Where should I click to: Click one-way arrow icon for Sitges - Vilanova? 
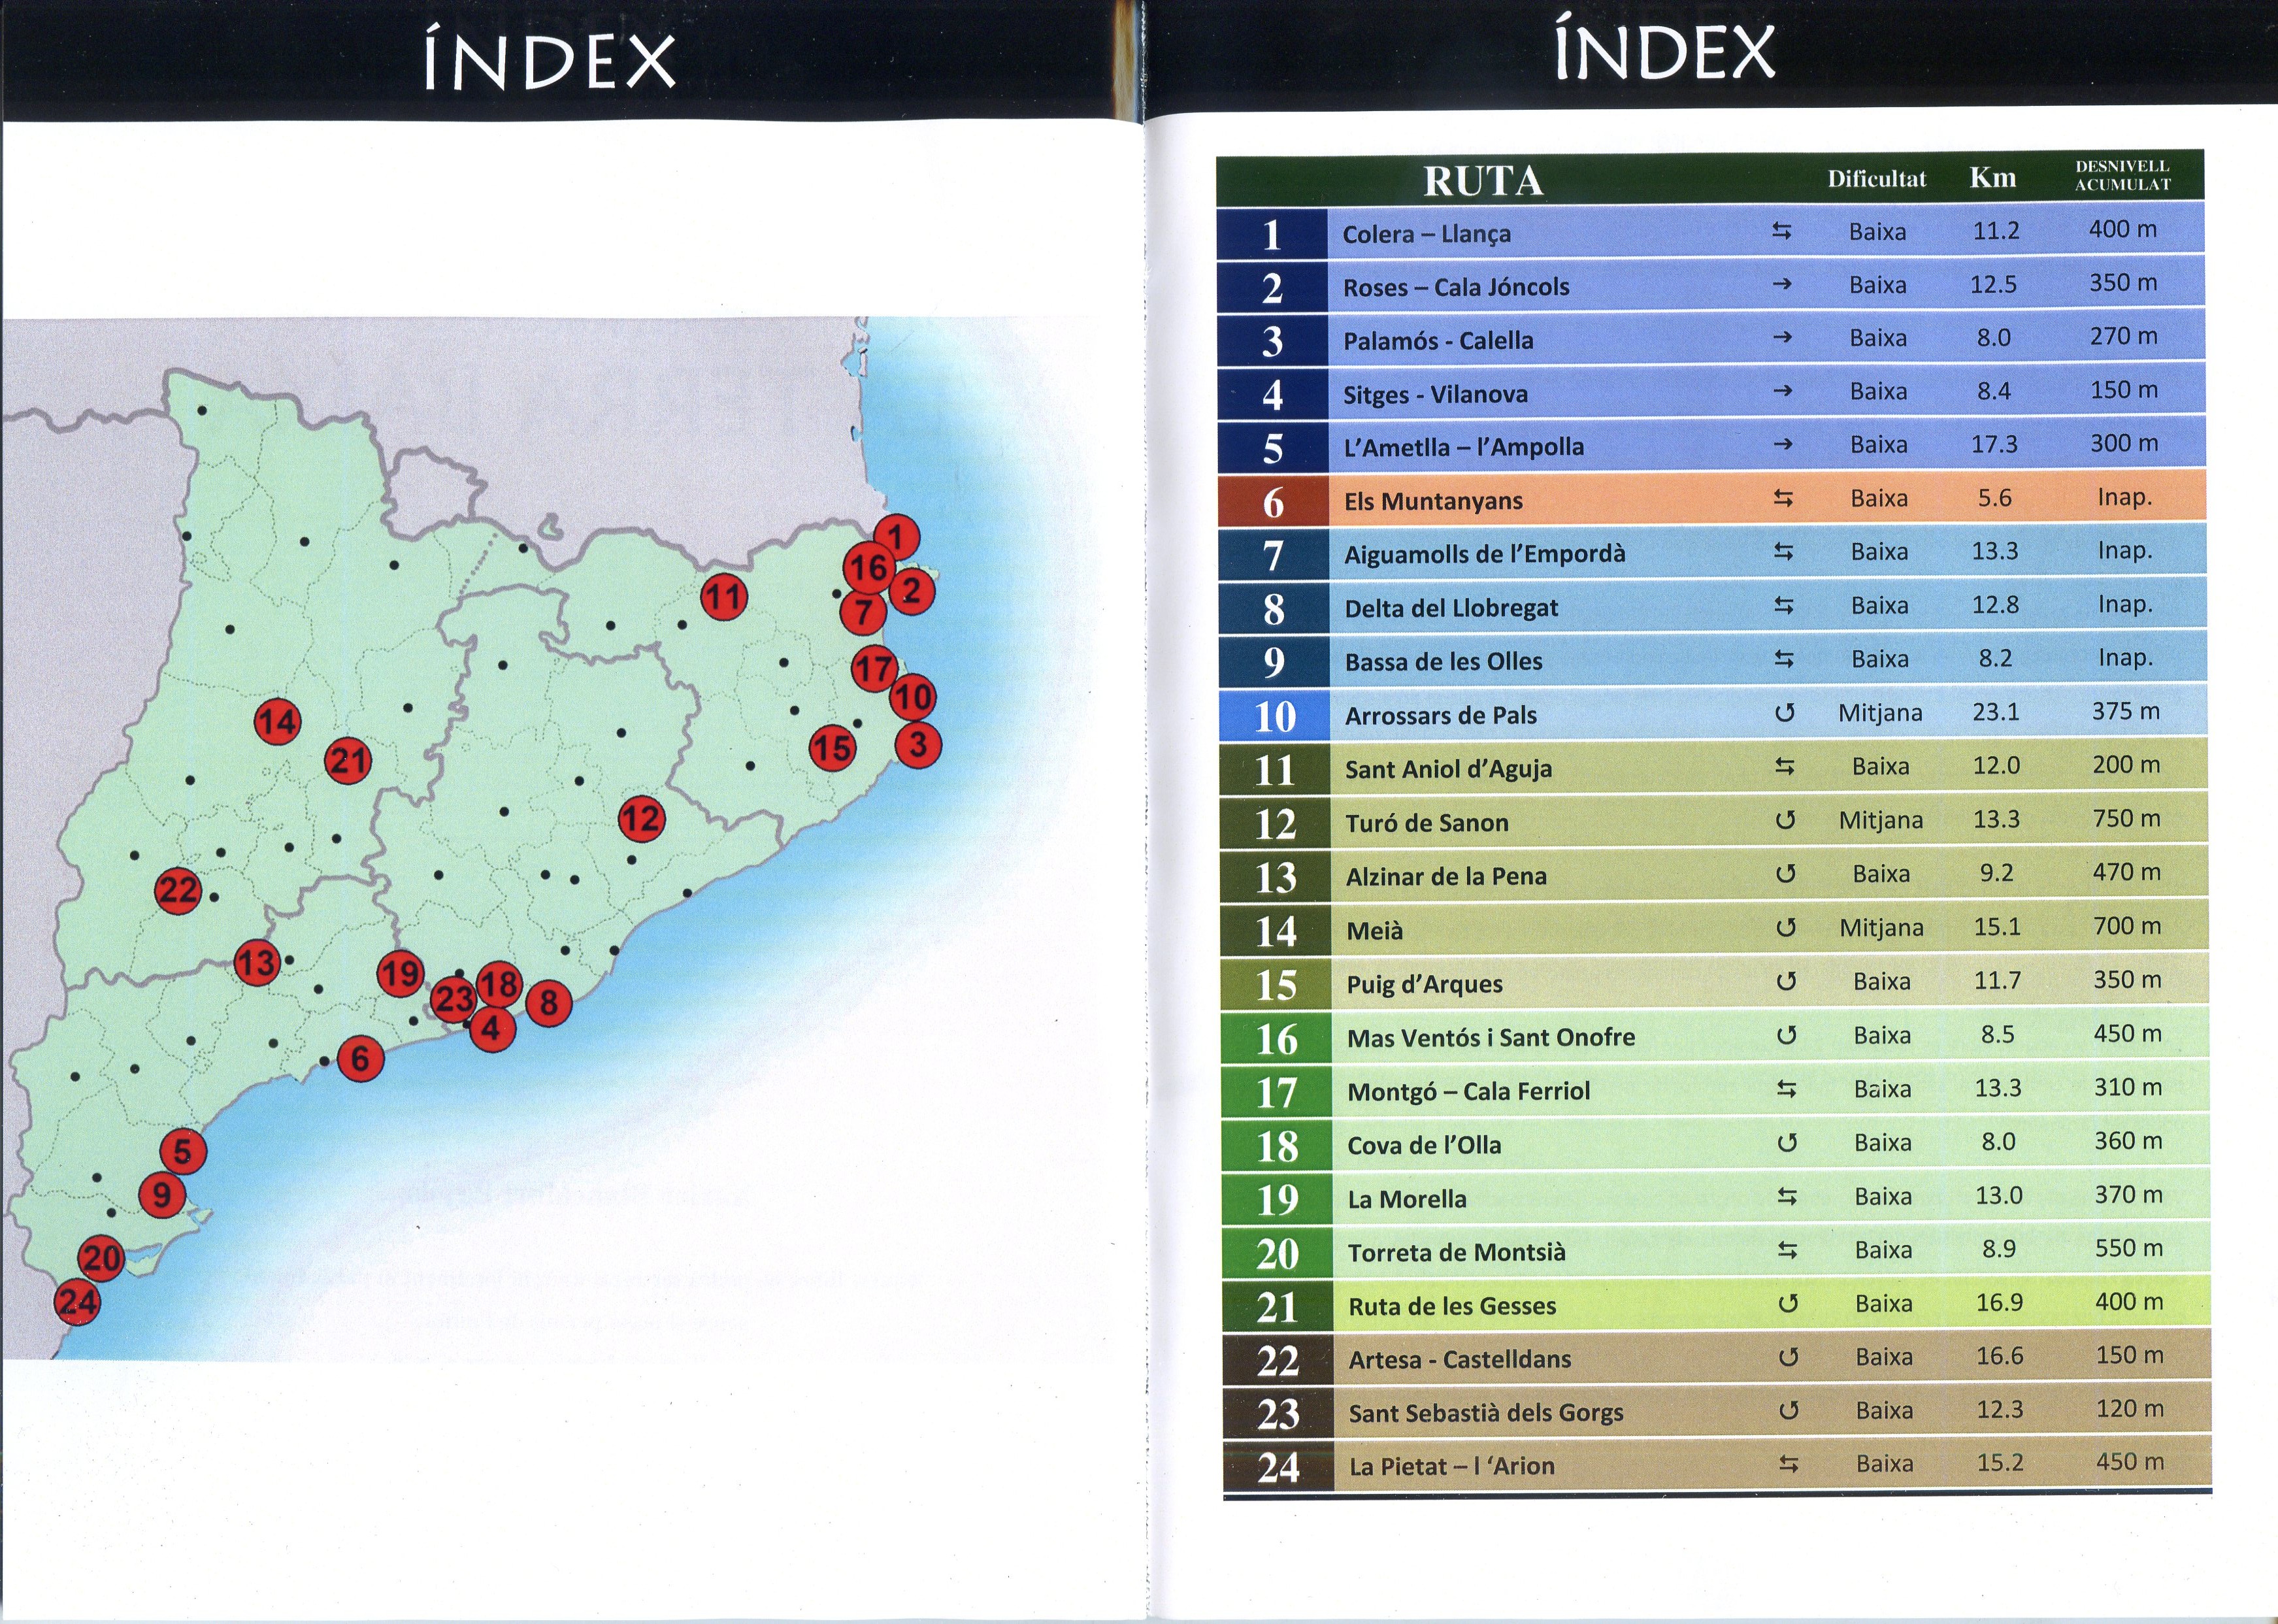click(1782, 391)
